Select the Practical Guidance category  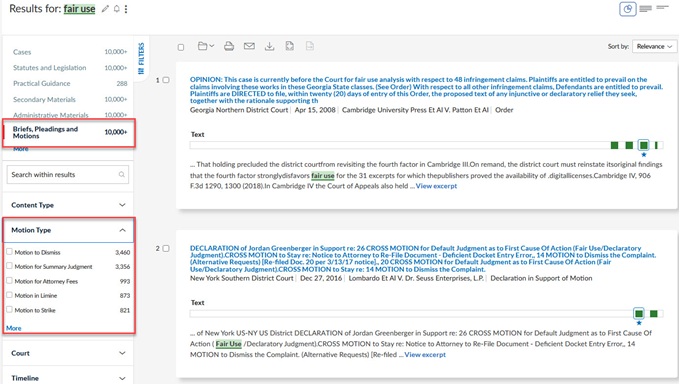tap(42, 83)
